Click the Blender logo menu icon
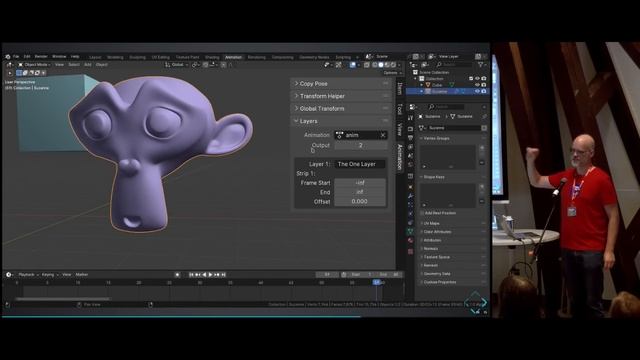Viewport: 640px width, 360px height. (x=8, y=57)
